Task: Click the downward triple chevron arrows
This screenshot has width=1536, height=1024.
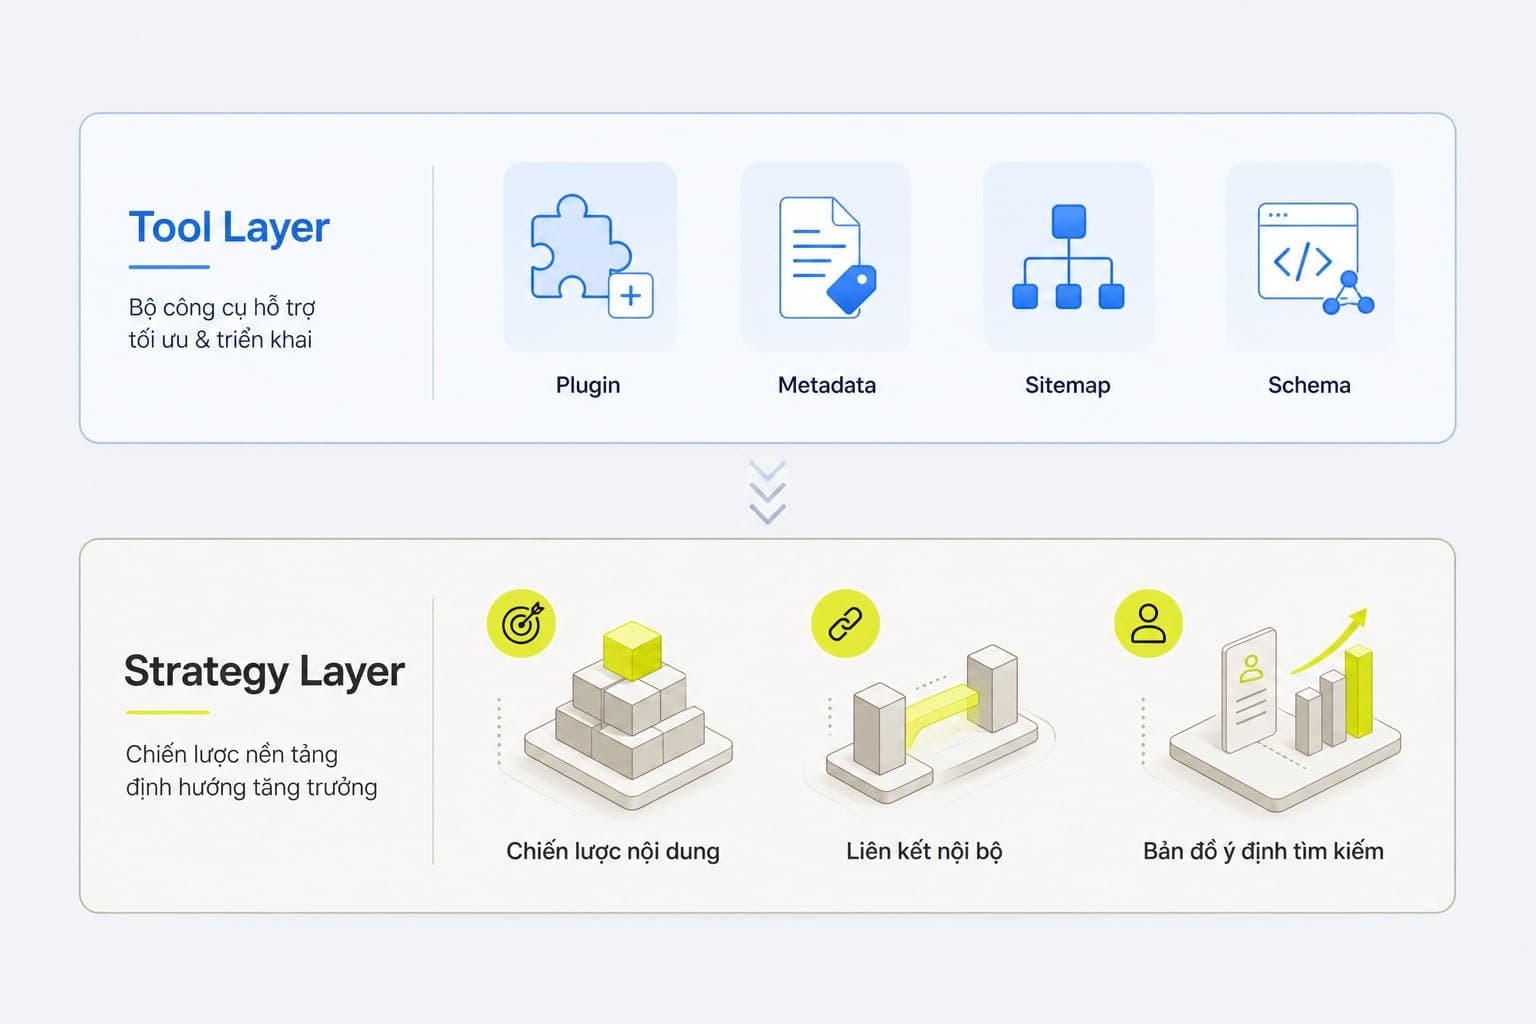Action: coord(767,492)
